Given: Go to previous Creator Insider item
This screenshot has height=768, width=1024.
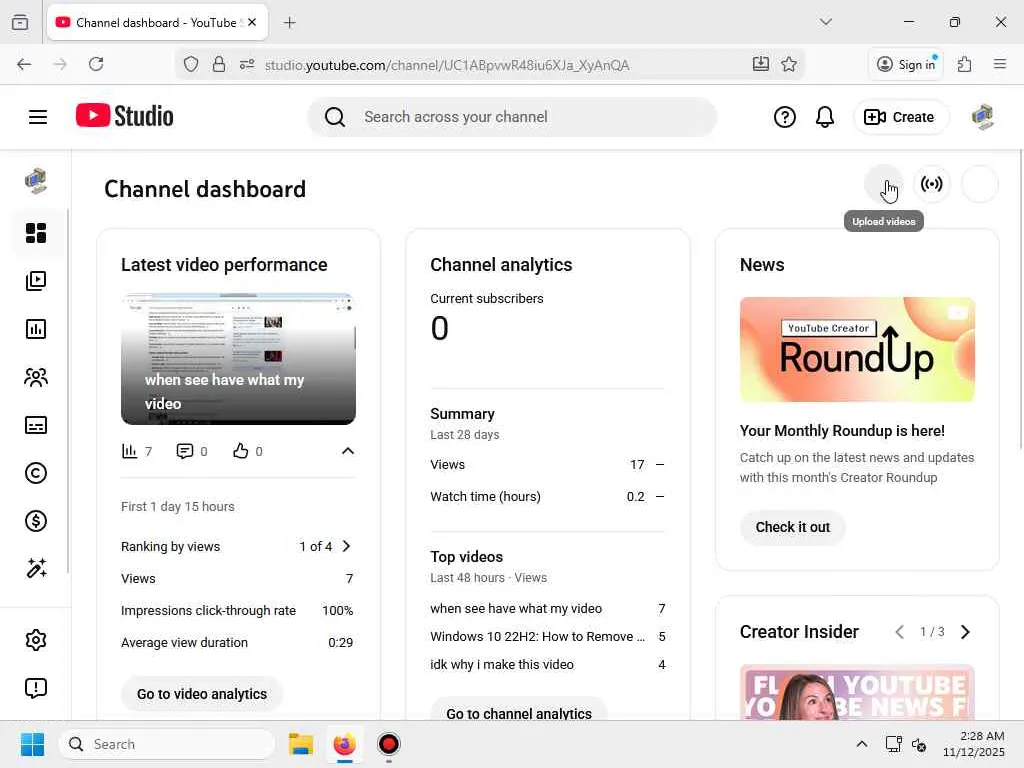Looking at the screenshot, I should pos(900,632).
